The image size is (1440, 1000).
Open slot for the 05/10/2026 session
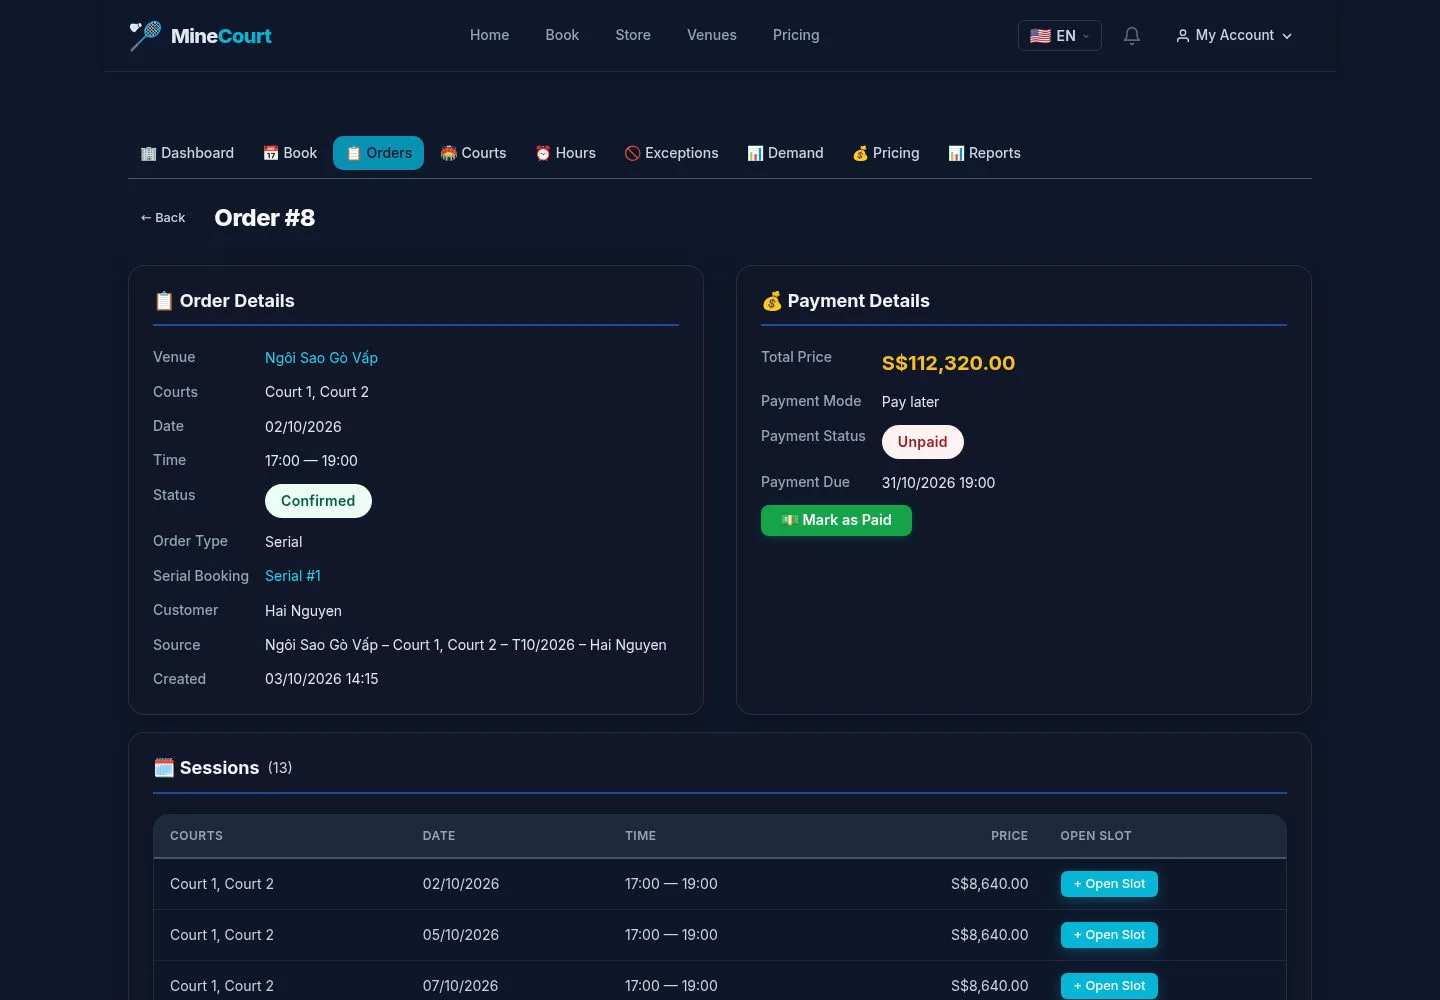point(1109,935)
